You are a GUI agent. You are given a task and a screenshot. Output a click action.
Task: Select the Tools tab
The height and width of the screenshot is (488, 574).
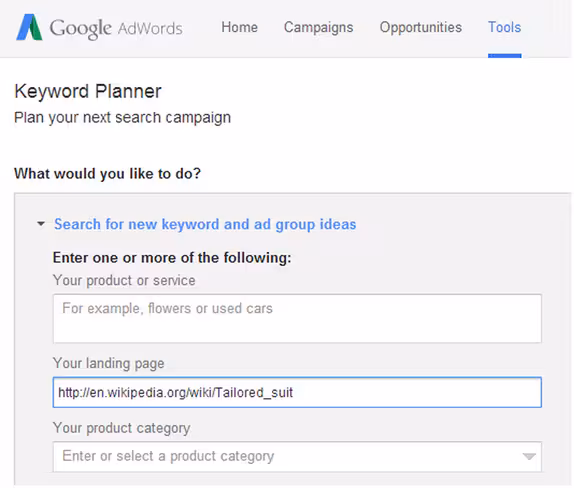pyautogui.click(x=504, y=27)
